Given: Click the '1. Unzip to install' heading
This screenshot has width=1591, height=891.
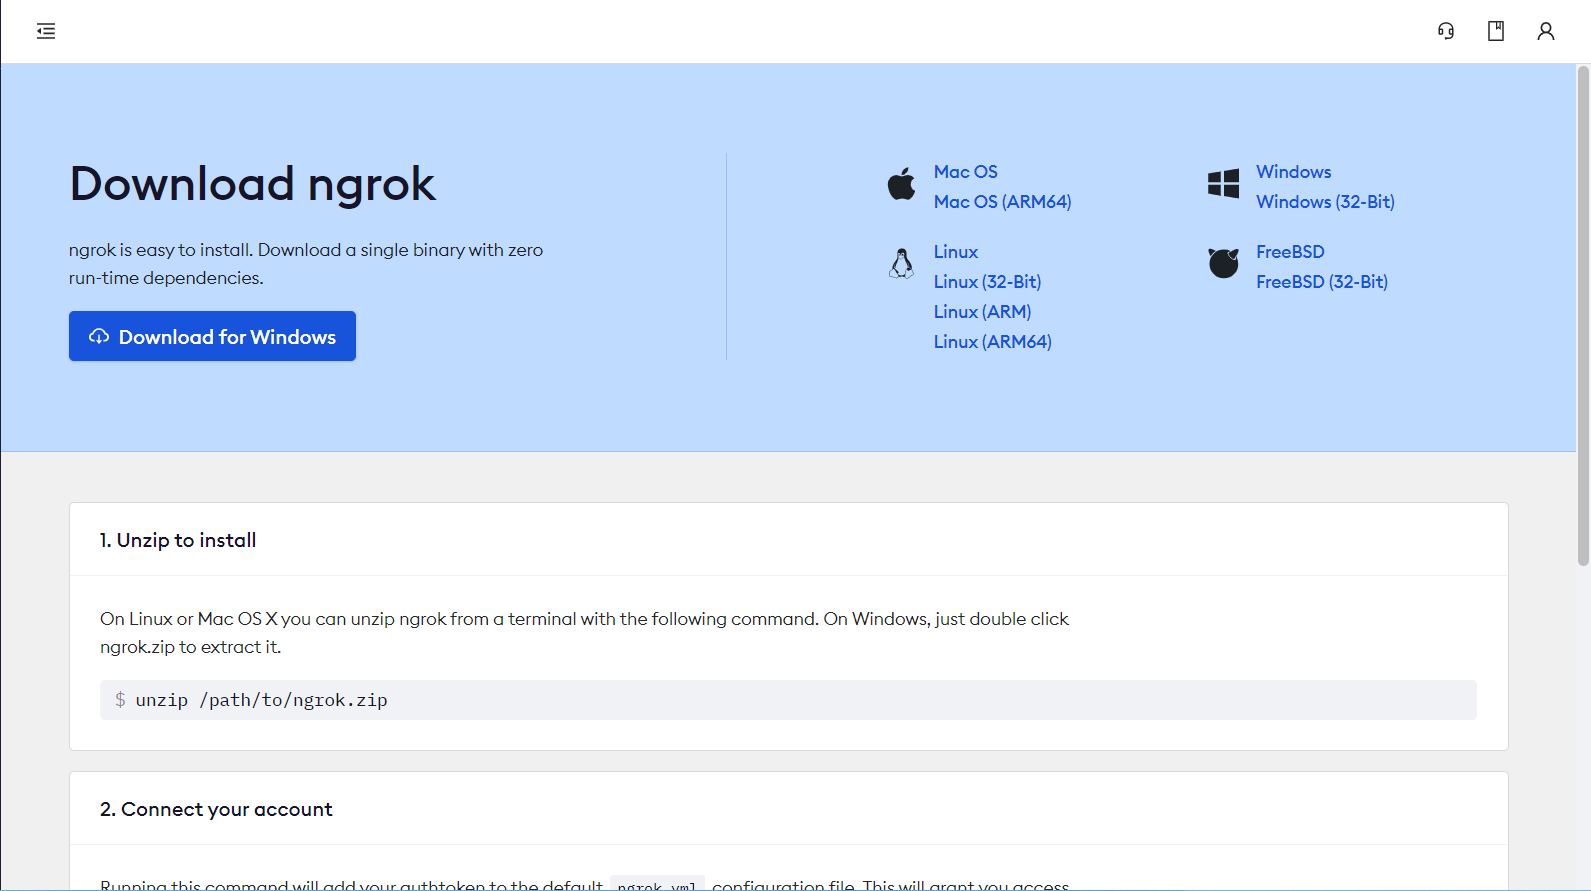Looking at the screenshot, I should click(178, 540).
